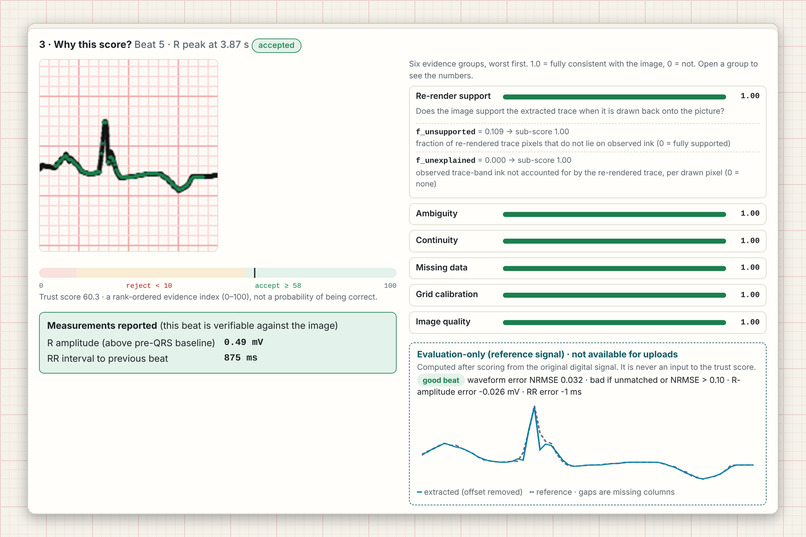Viewport: 806px width, 537px height.
Task: Click the accepted status badge
Action: 277,45
